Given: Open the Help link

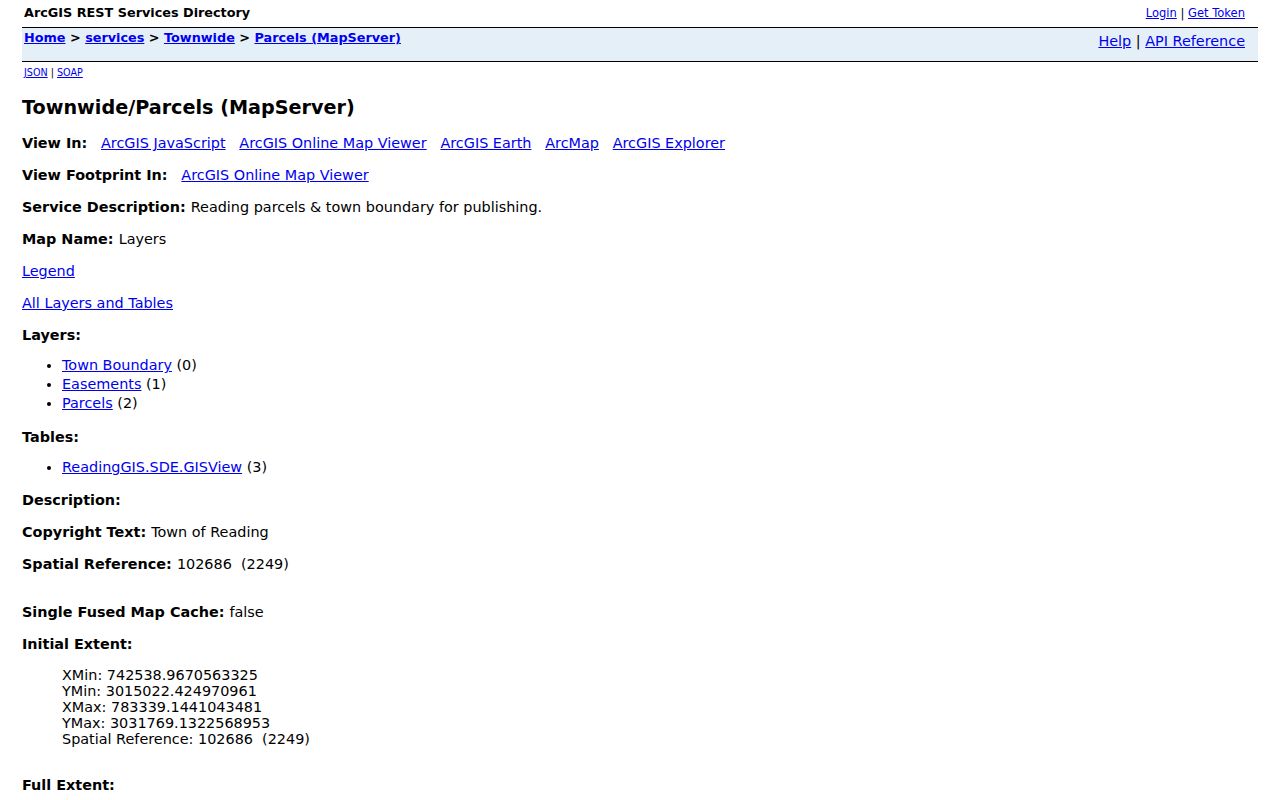Looking at the screenshot, I should (1115, 41).
